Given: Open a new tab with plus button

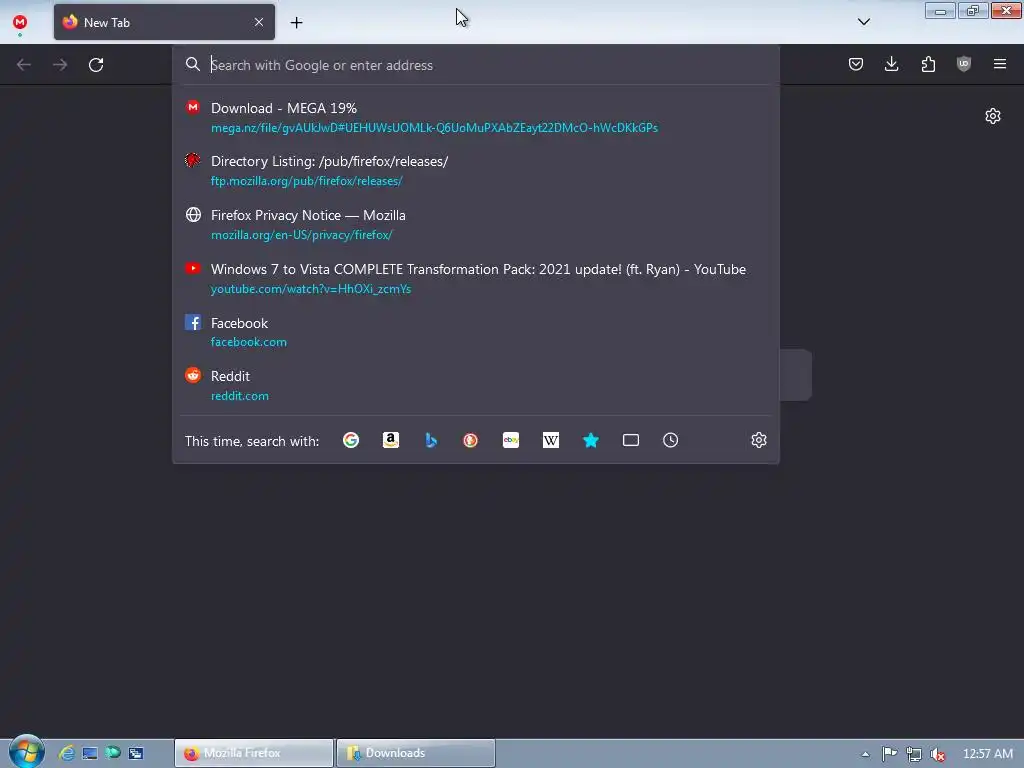Looking at the screenshot, I should [296, 23].
